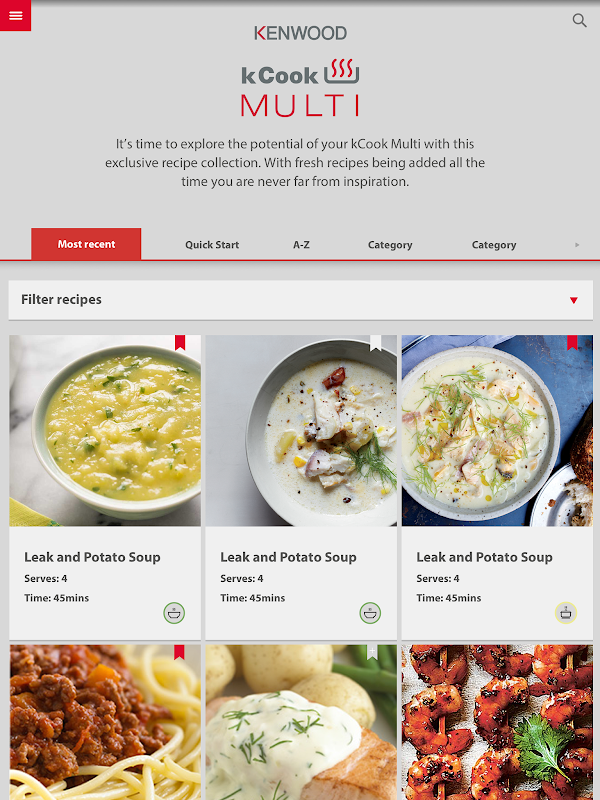Switch to the A-Z tab

[x=301, y=245]
